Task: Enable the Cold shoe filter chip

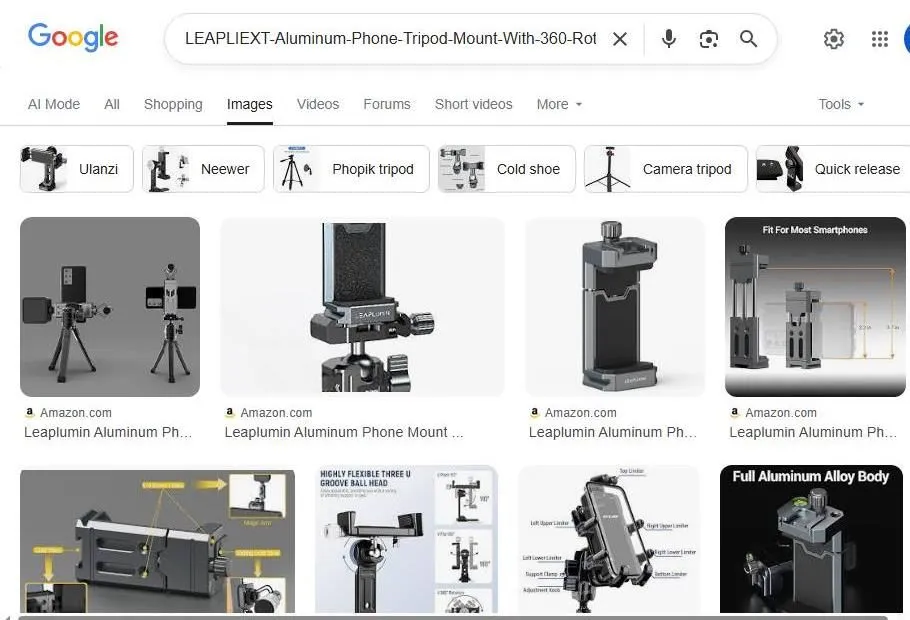Action: [505, 168]
